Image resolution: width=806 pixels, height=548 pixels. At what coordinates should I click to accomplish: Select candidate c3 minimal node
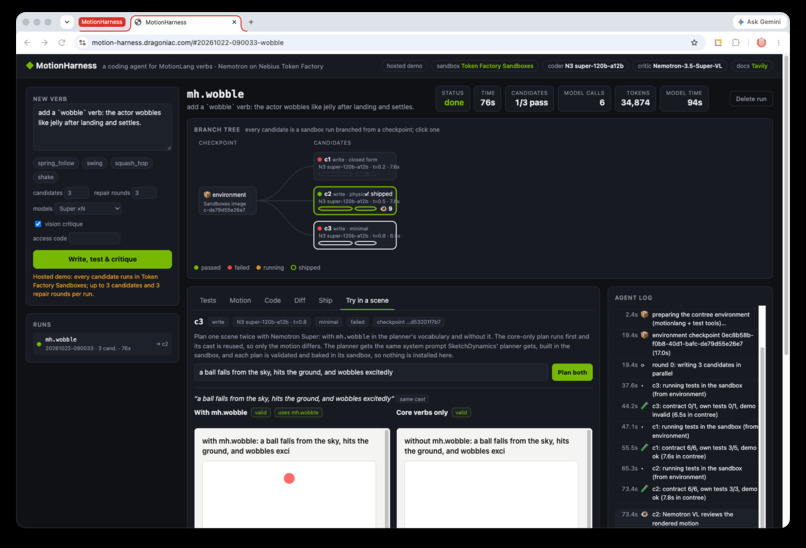[355, 235]
